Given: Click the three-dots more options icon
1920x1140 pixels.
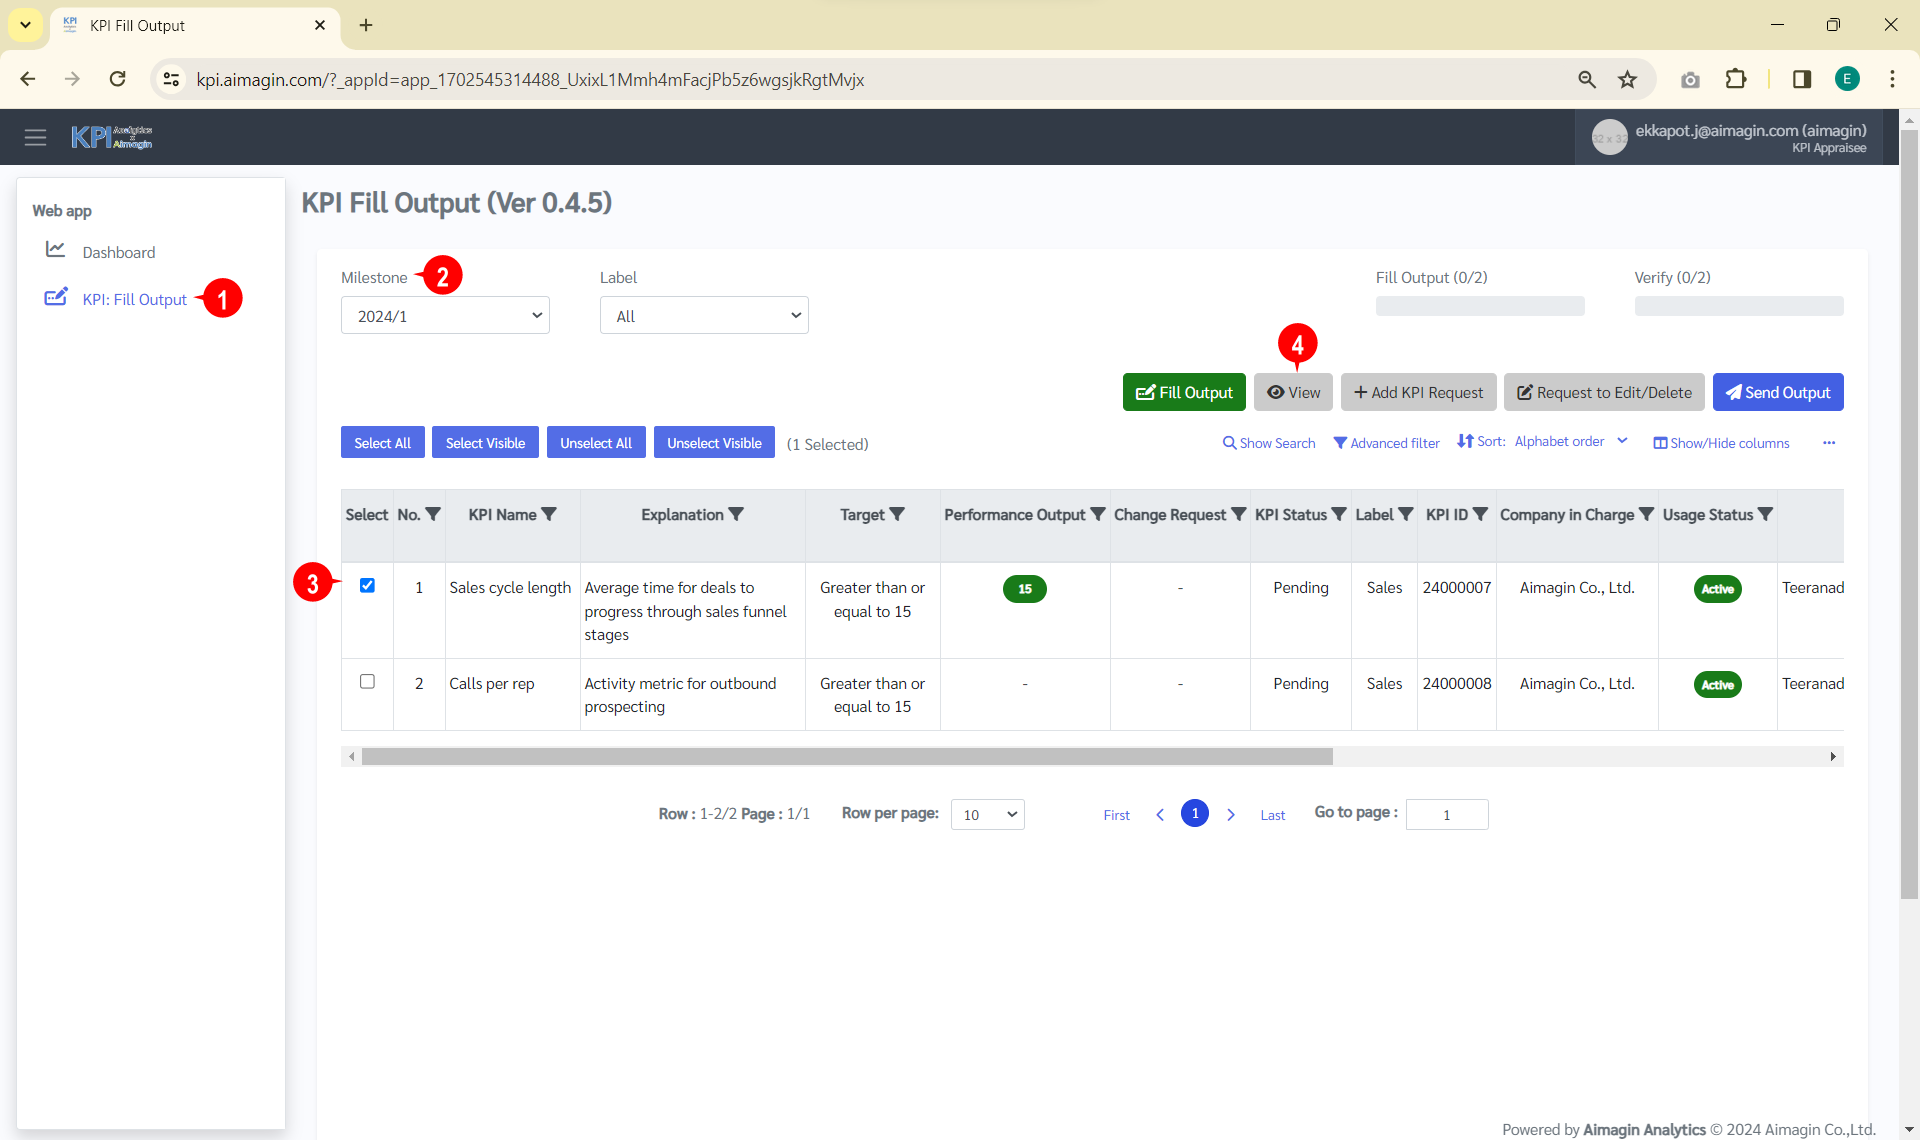Looking at the screenshot, I should pyautogui.click(x=1829, y=443).
